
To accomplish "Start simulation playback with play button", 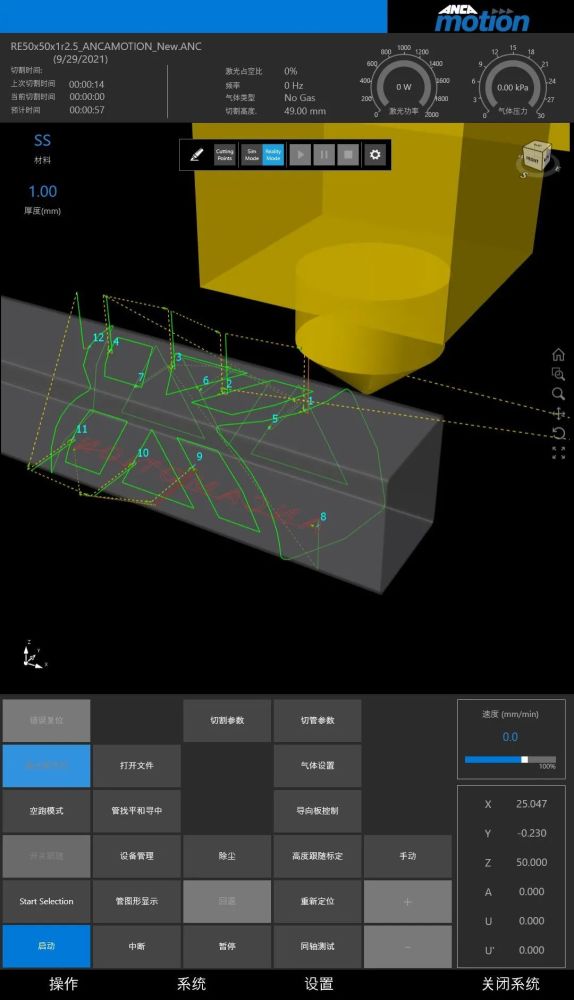I will pos(300,155).
